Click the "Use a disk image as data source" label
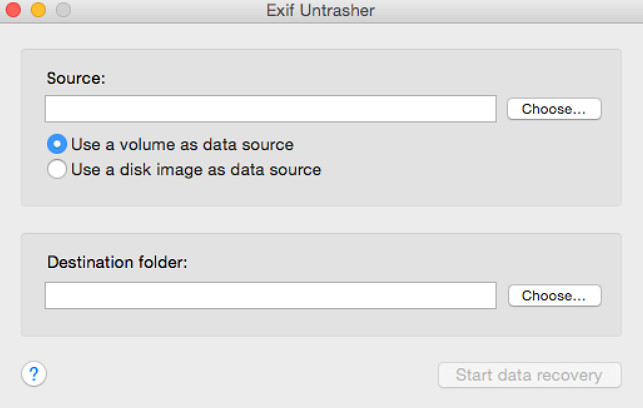643x408 pixels. click(196, 169)
